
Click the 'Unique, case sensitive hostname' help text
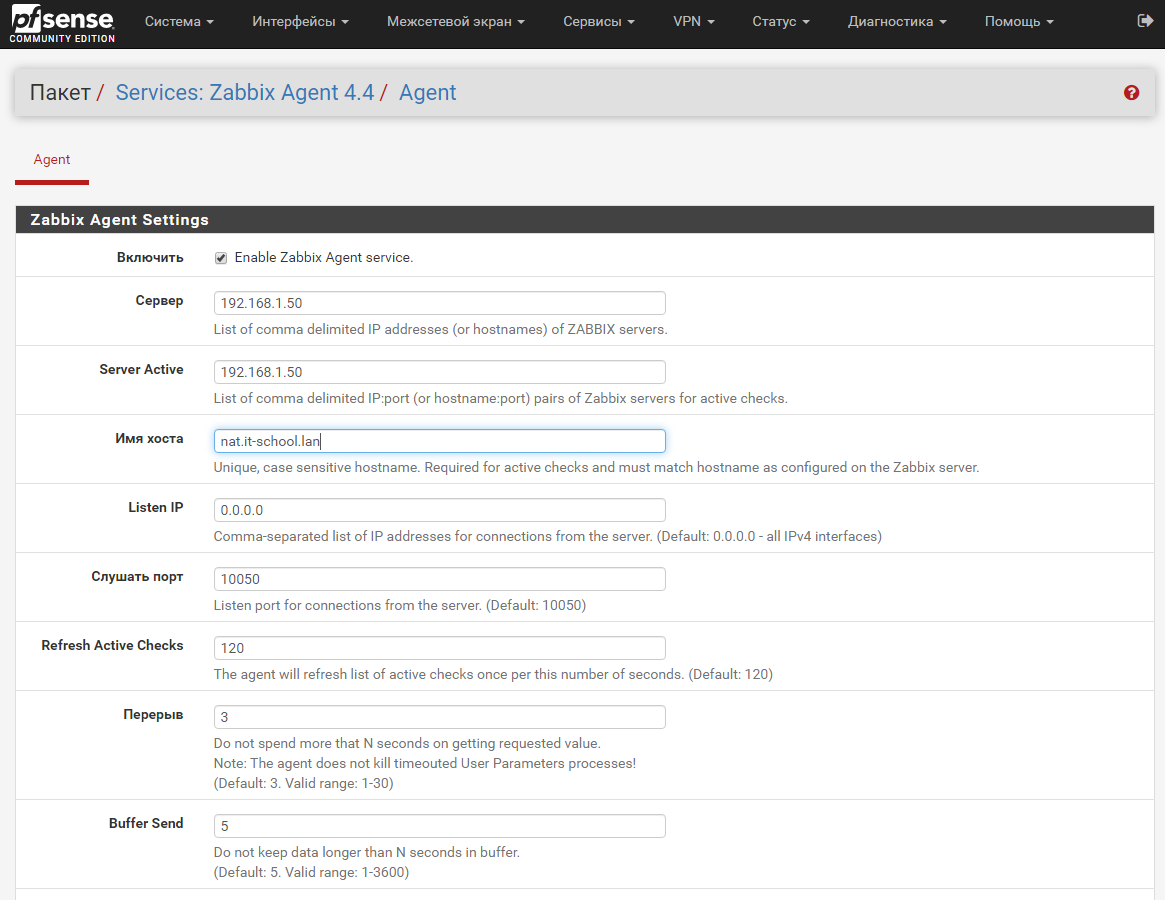coord(597,467)
